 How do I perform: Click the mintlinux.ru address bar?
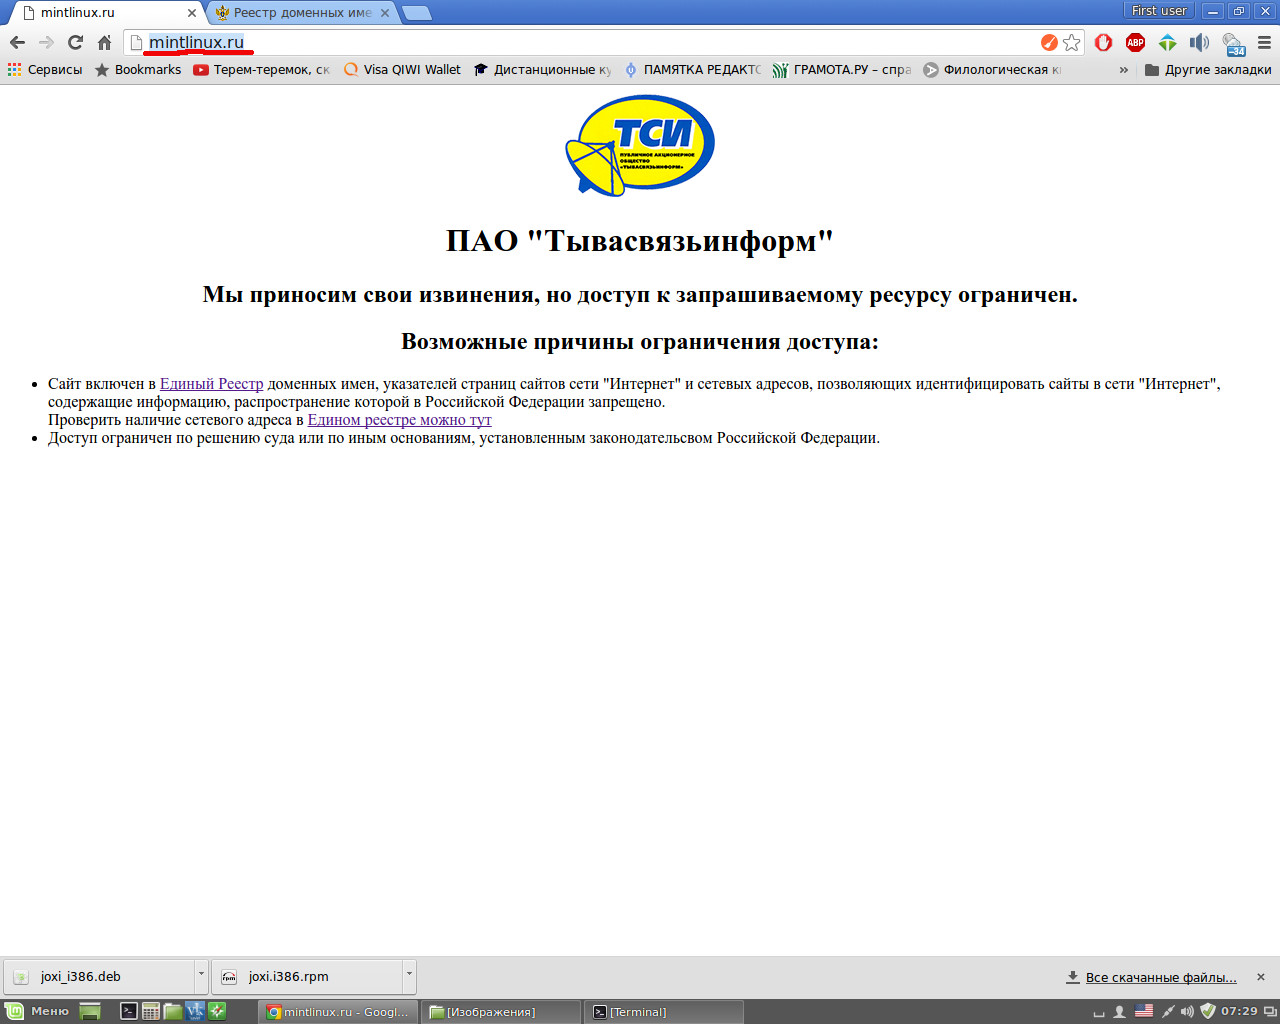point(600,42)
